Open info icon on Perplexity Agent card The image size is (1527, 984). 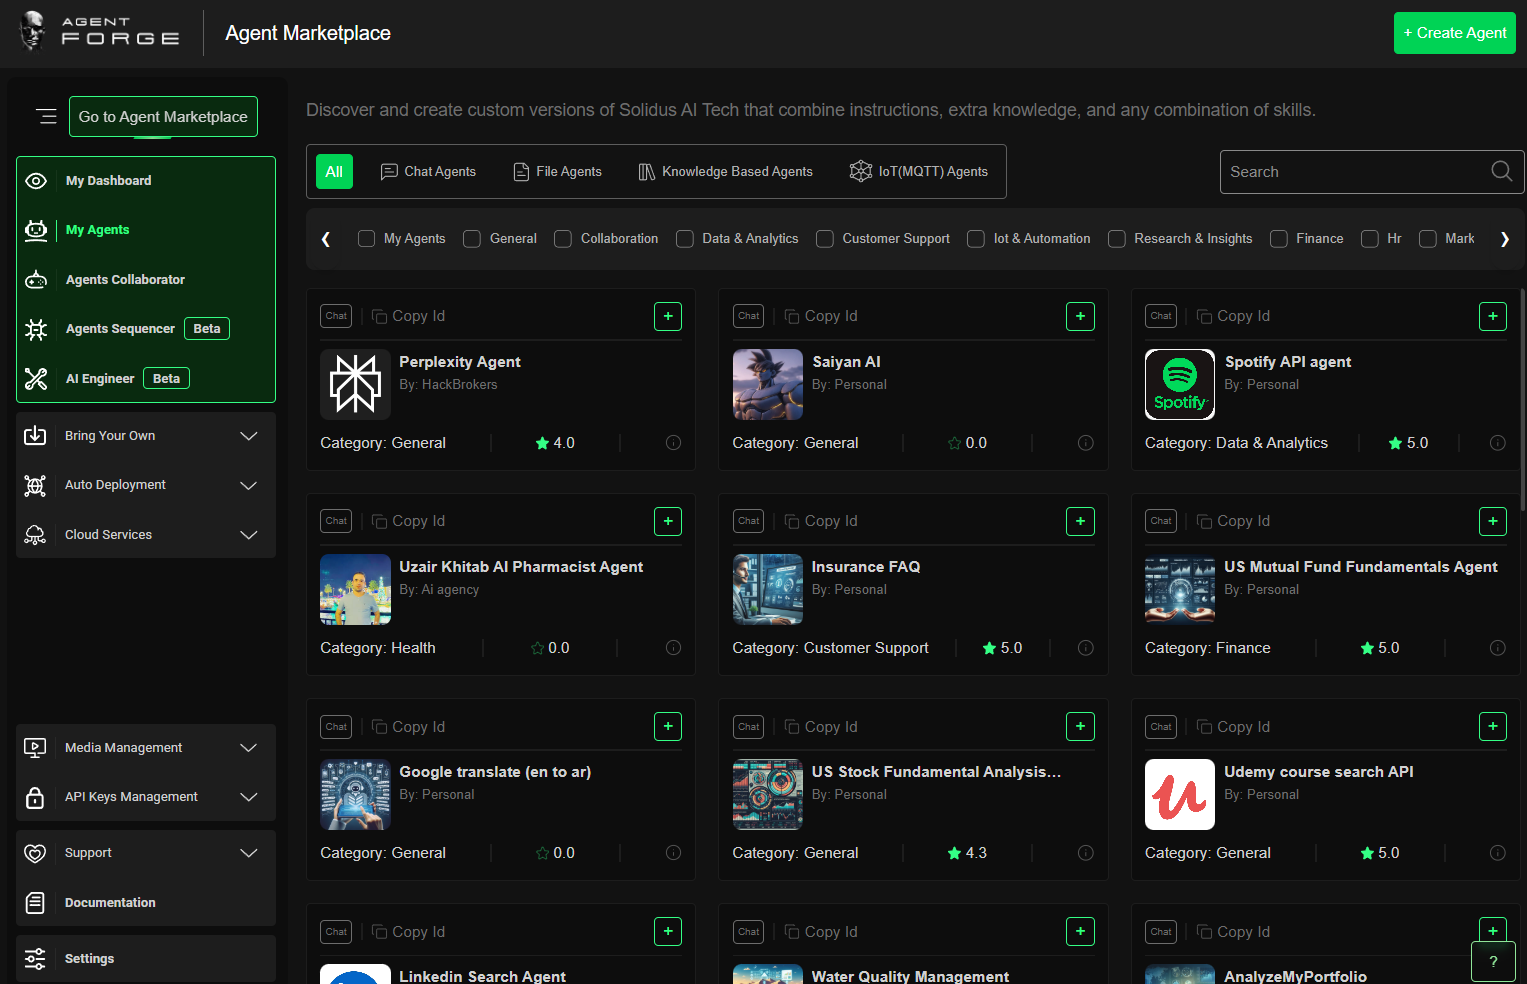pos(673,443)
